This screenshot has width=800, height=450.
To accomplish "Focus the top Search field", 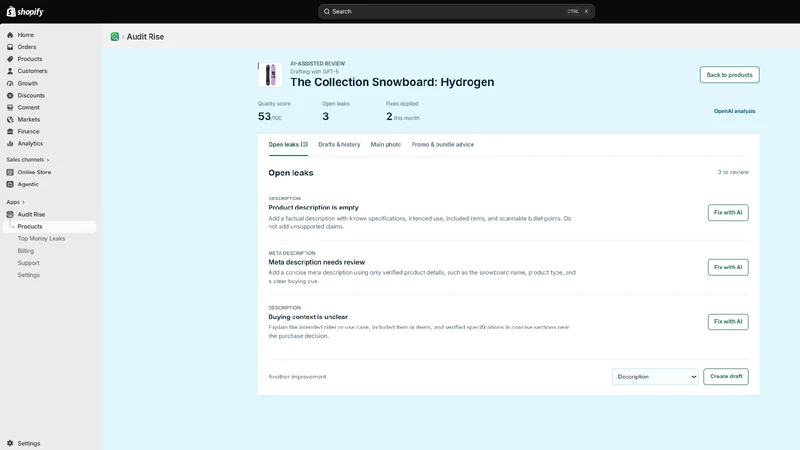I will pyautogui.click(x=457, y=11).
